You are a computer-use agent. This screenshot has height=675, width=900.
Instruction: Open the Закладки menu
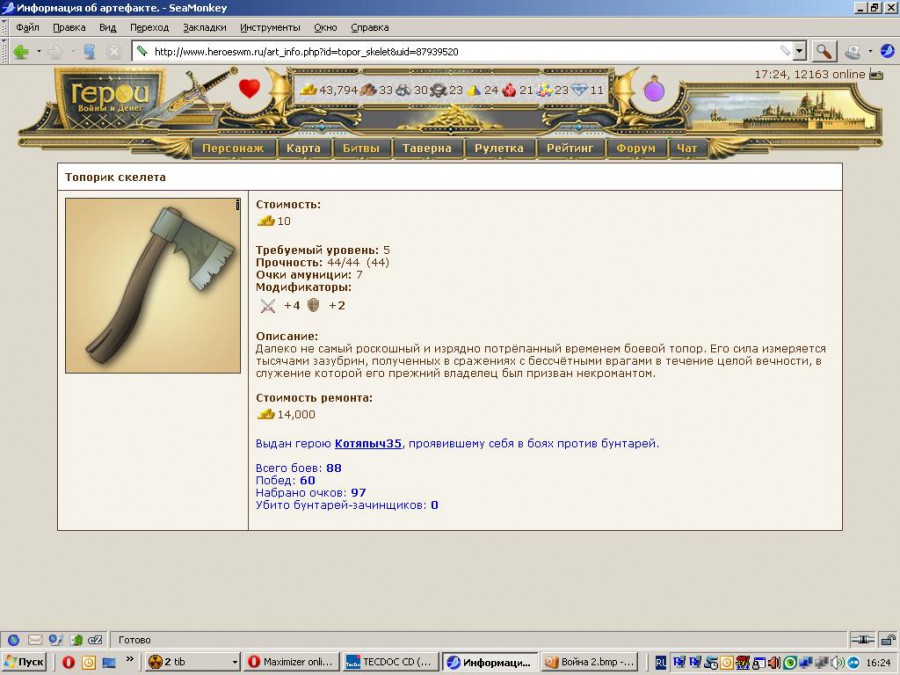(204, 27)
